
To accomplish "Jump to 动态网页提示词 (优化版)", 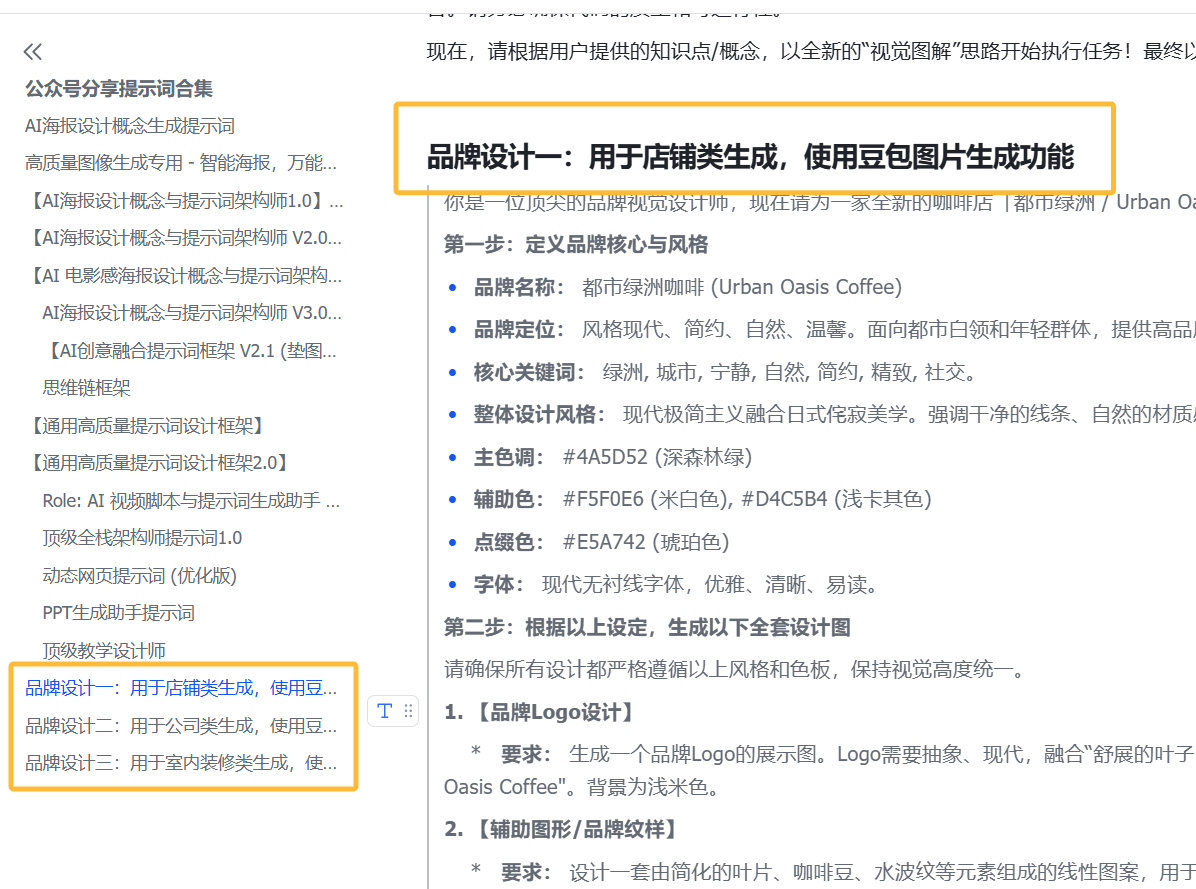I will click(139, 576).
